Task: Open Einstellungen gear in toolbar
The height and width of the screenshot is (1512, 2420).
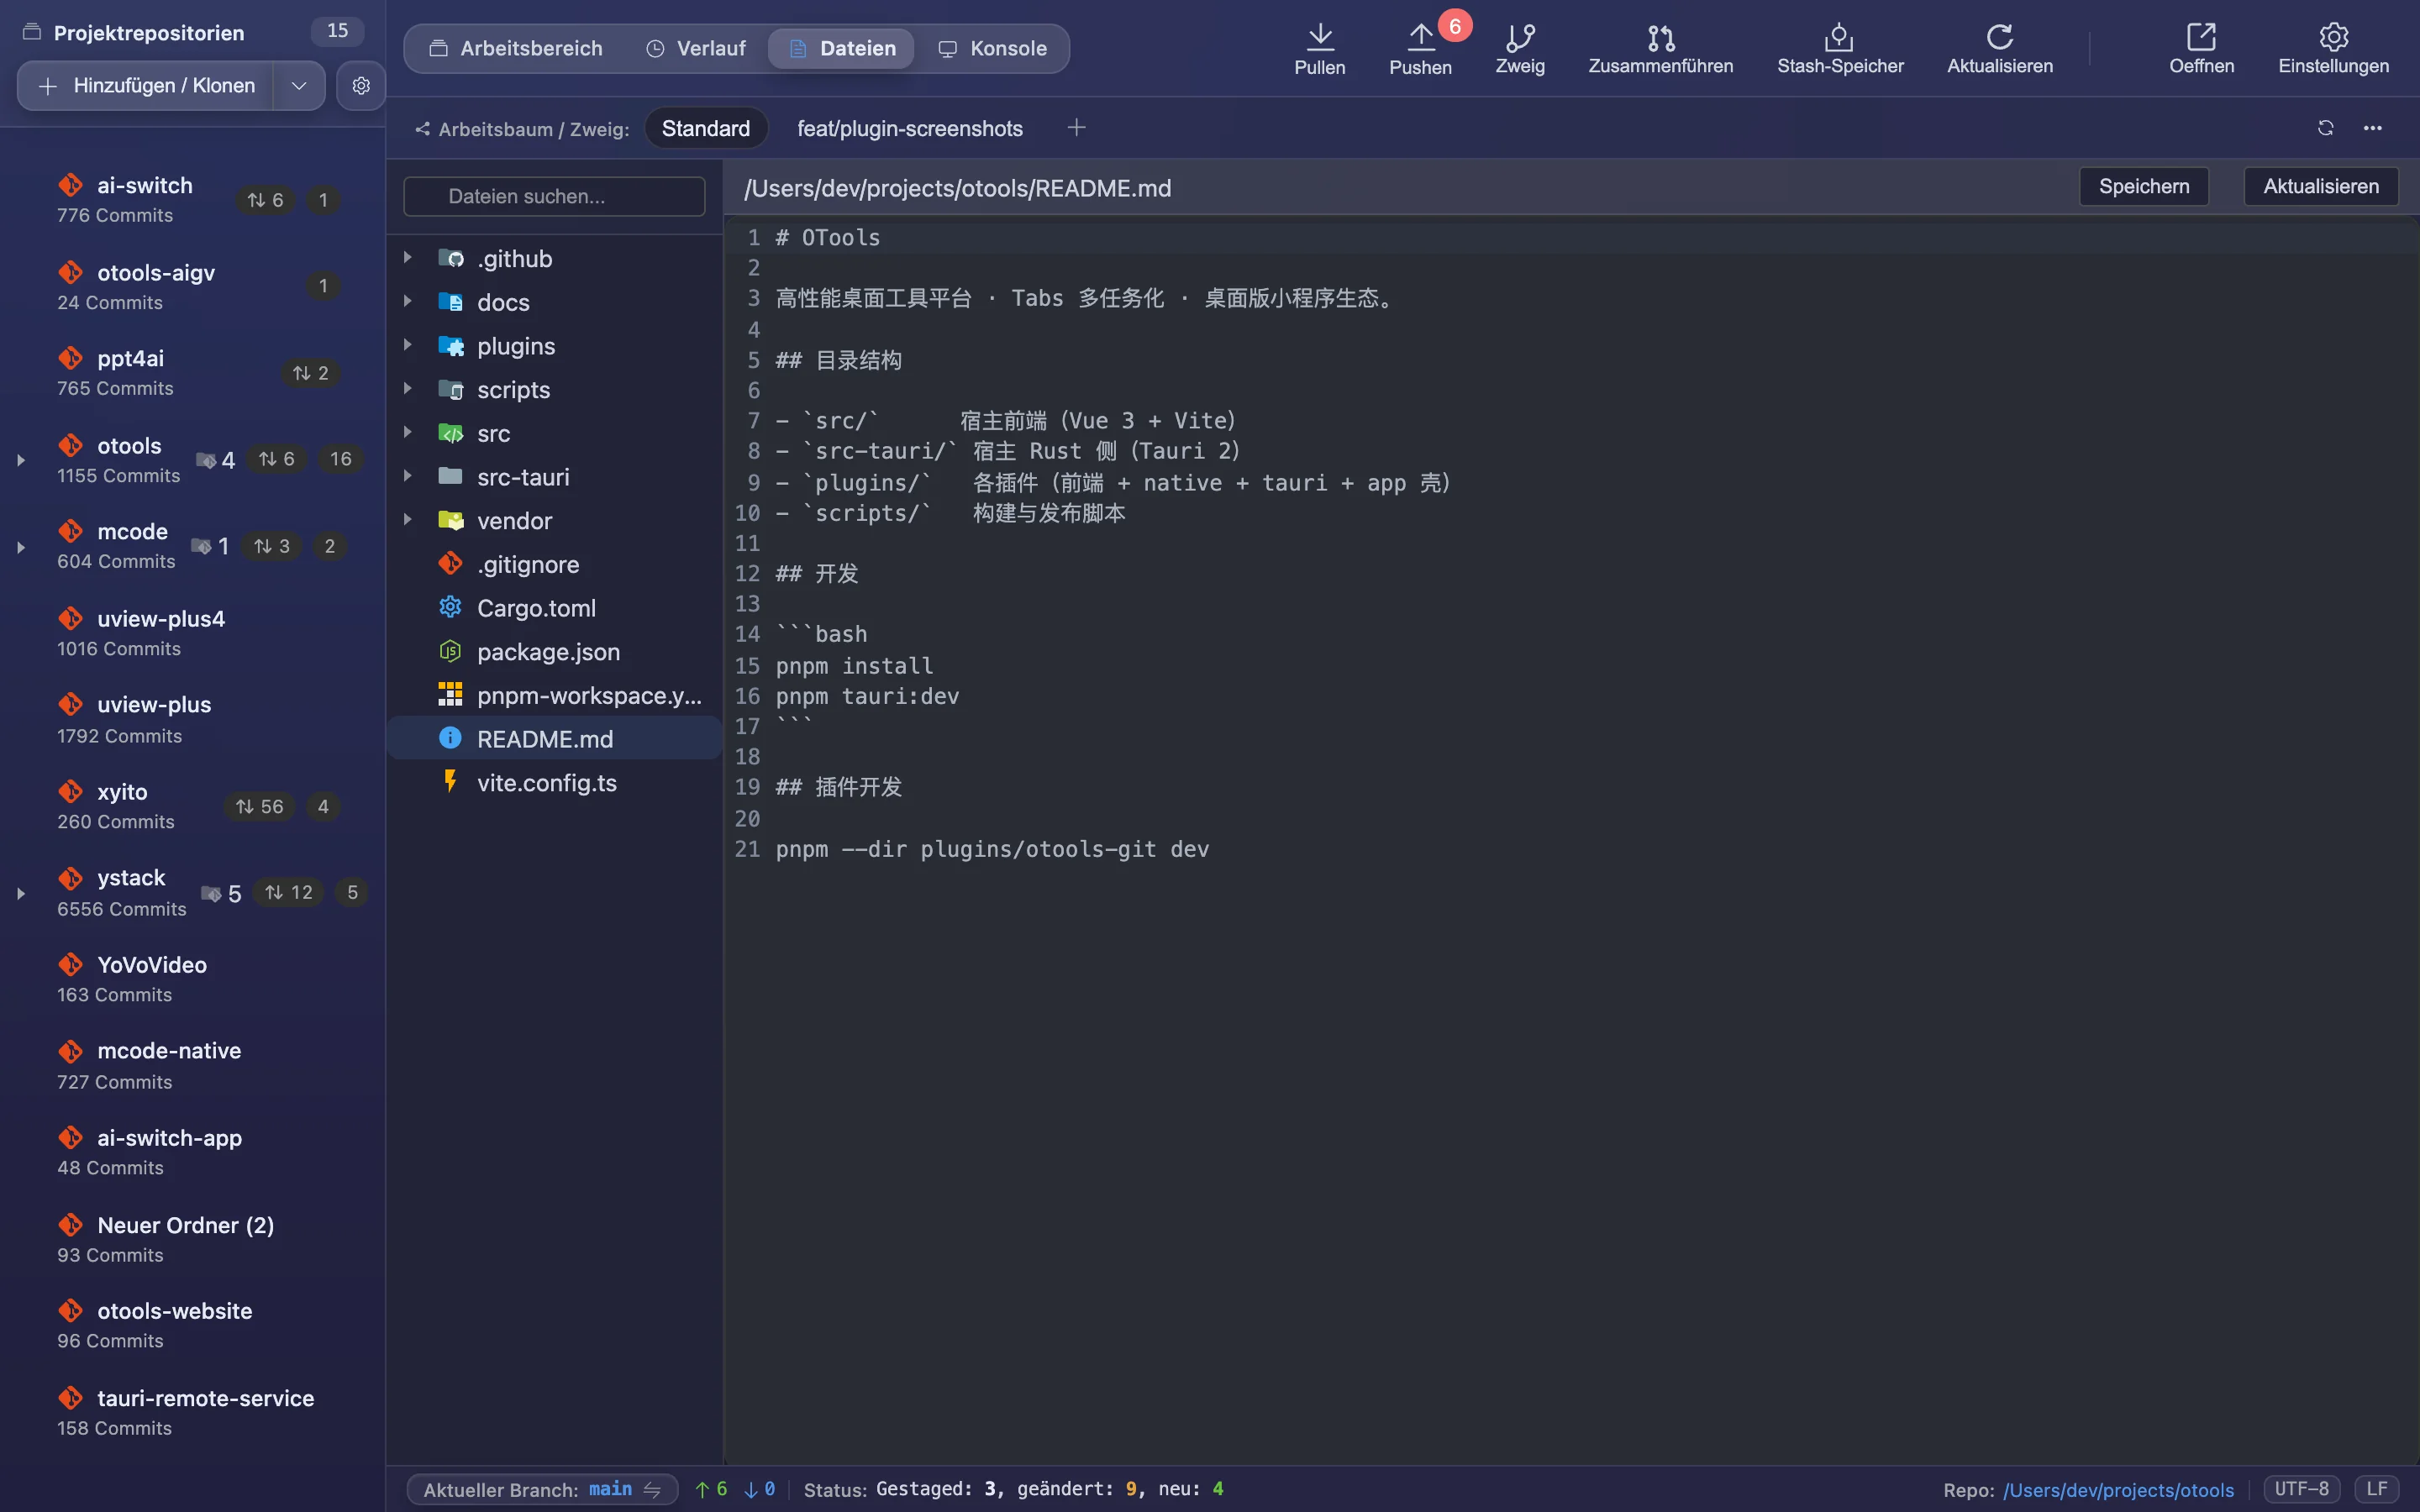Action: click(2333, 37)
